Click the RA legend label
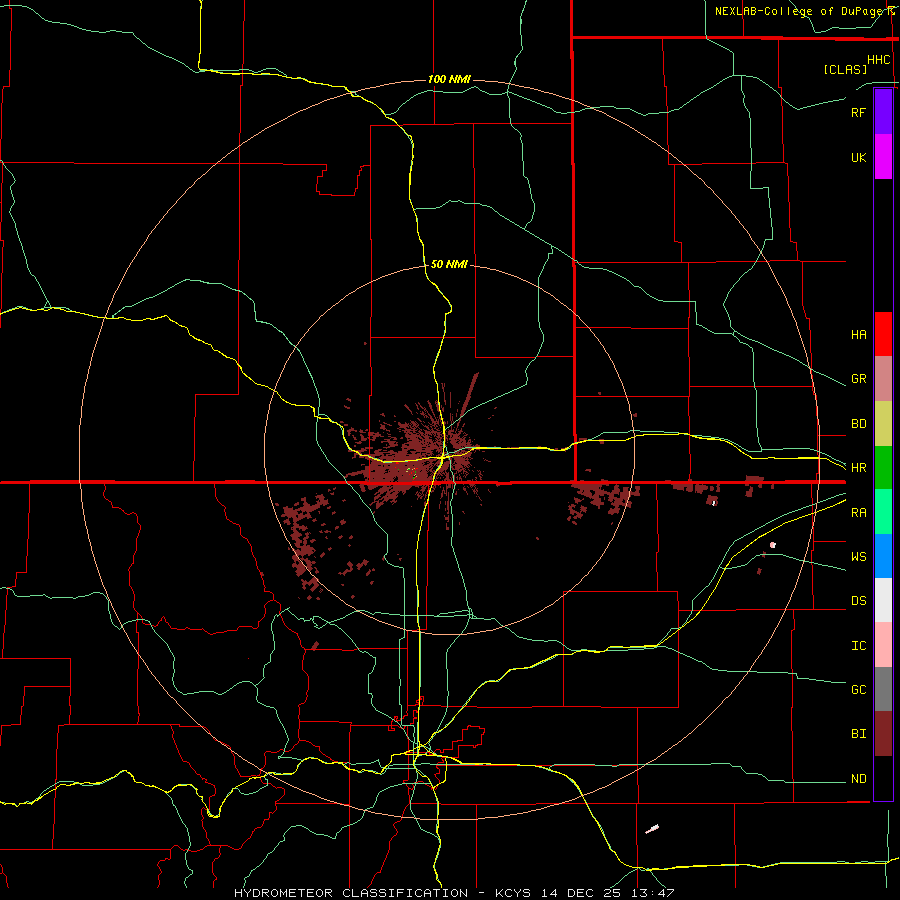The height and width of the screenshot is (900, 900). (x=858, y=513)
